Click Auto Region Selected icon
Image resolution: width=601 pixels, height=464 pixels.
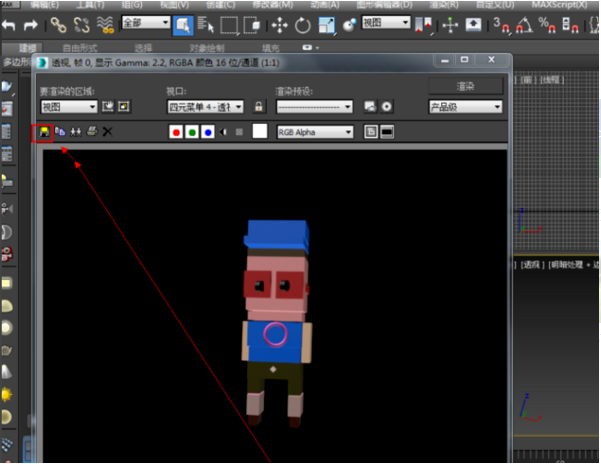pos(124,107)
